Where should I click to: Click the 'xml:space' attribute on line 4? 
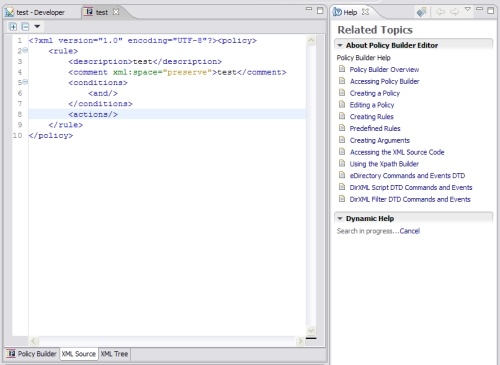(x=135, y=72)
